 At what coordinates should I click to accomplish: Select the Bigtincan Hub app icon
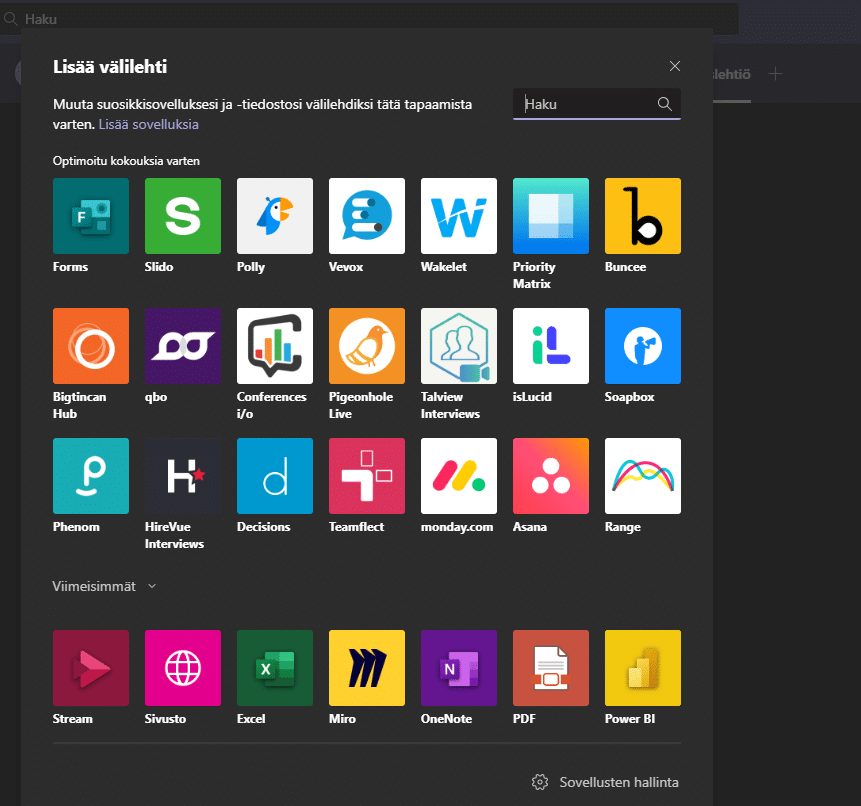point(91,346)
